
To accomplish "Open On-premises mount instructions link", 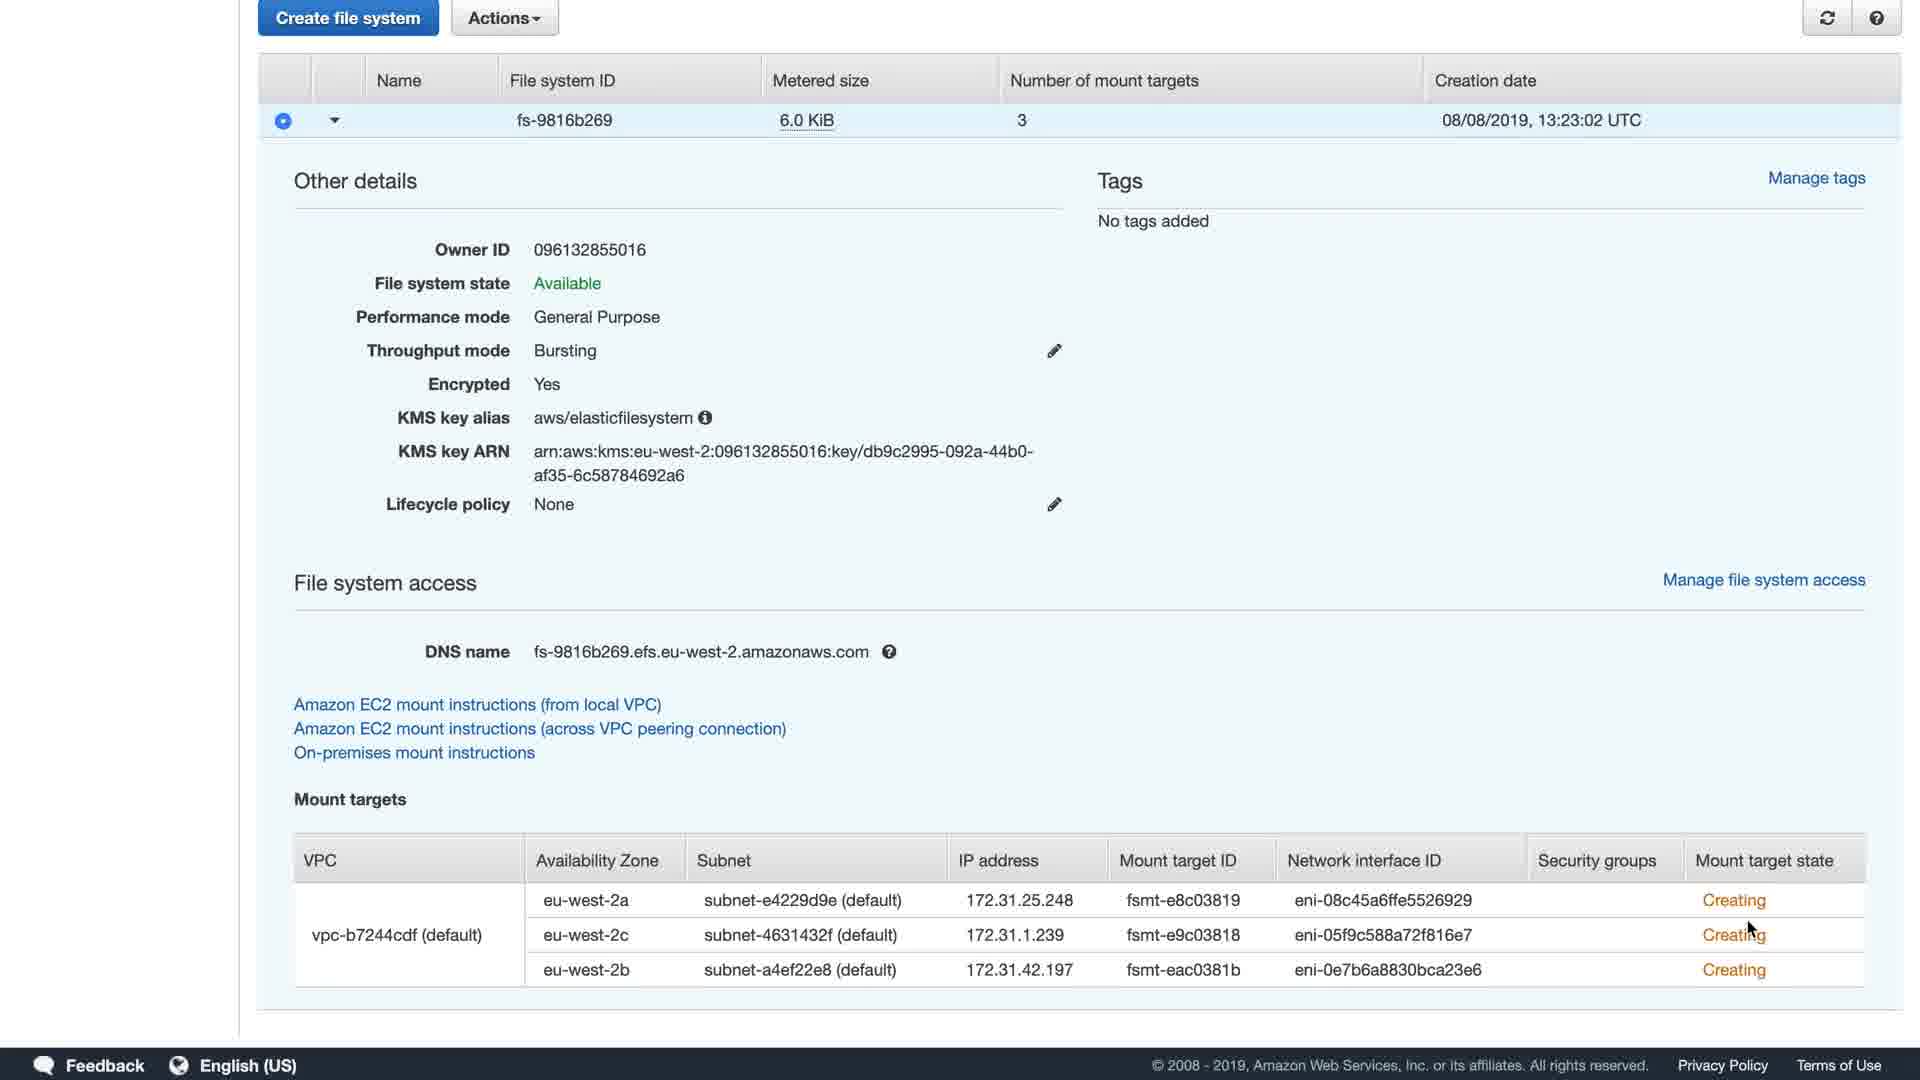I will [414, 753].
